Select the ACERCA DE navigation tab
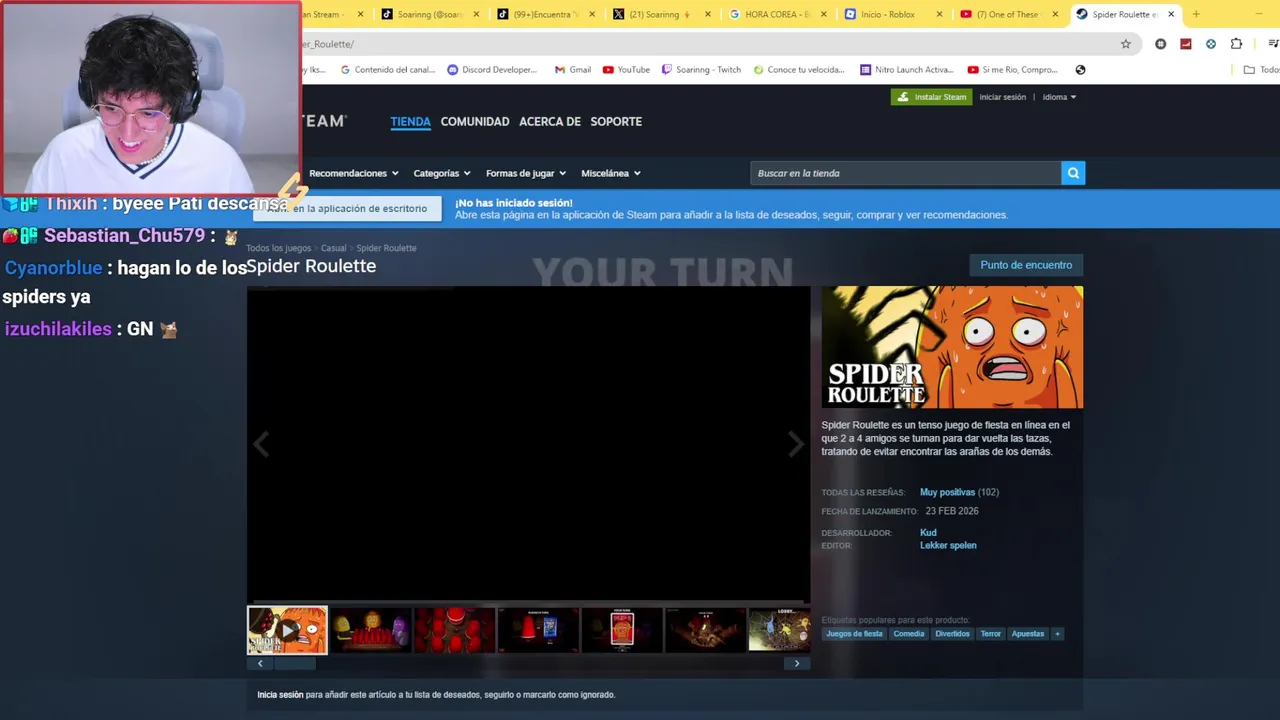This screenshot has height=720, width=1280. pyautogui.click(x=550, y=121)
